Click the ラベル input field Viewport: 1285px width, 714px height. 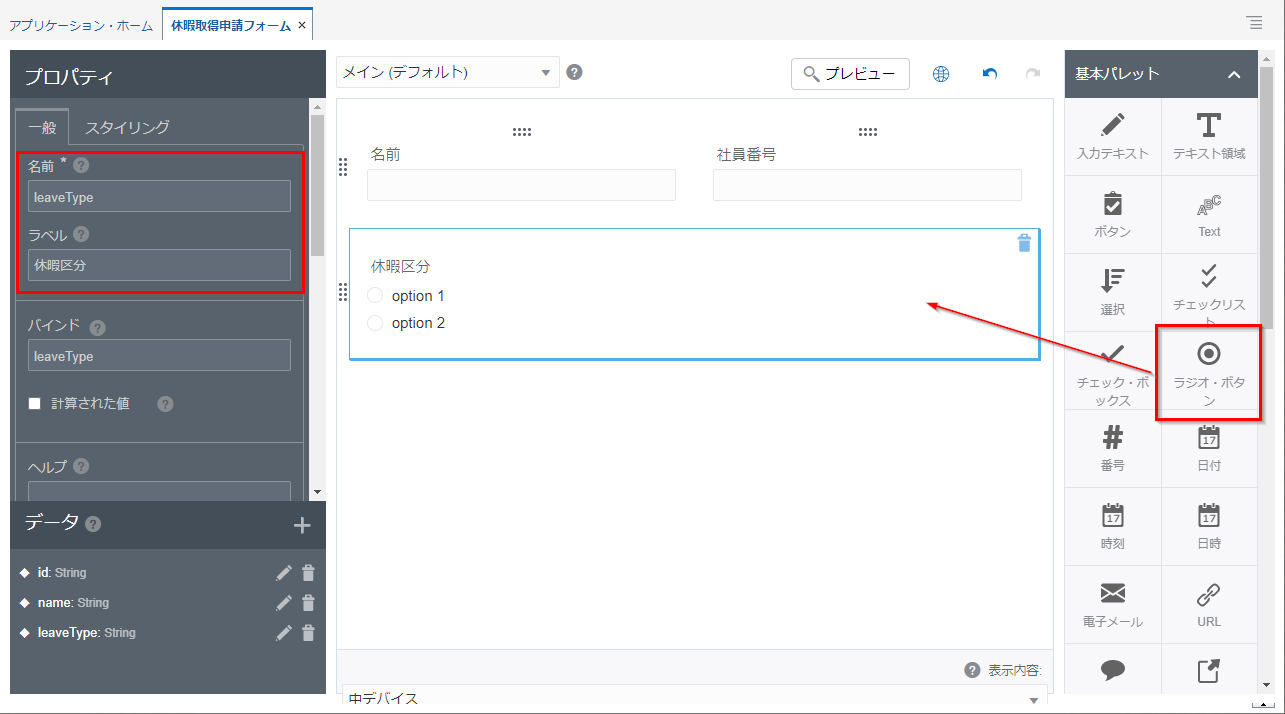click(x=159, y=265)
